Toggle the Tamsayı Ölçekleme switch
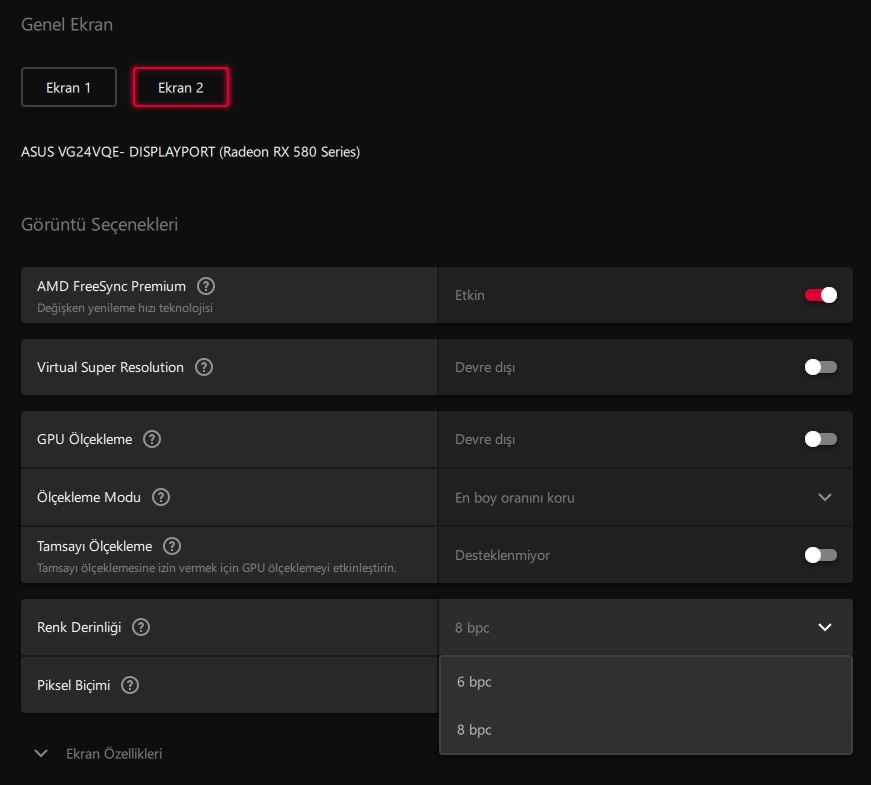 (820, 555)
